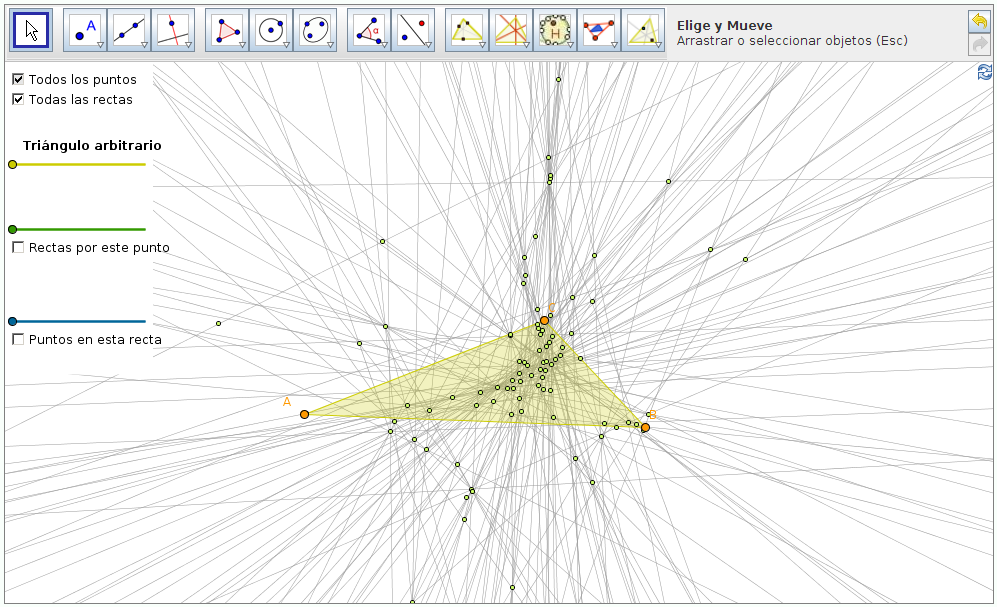Tick the Puntos en esta recta checkbox
The image size is (997, 607).
[x=18, y=339]
